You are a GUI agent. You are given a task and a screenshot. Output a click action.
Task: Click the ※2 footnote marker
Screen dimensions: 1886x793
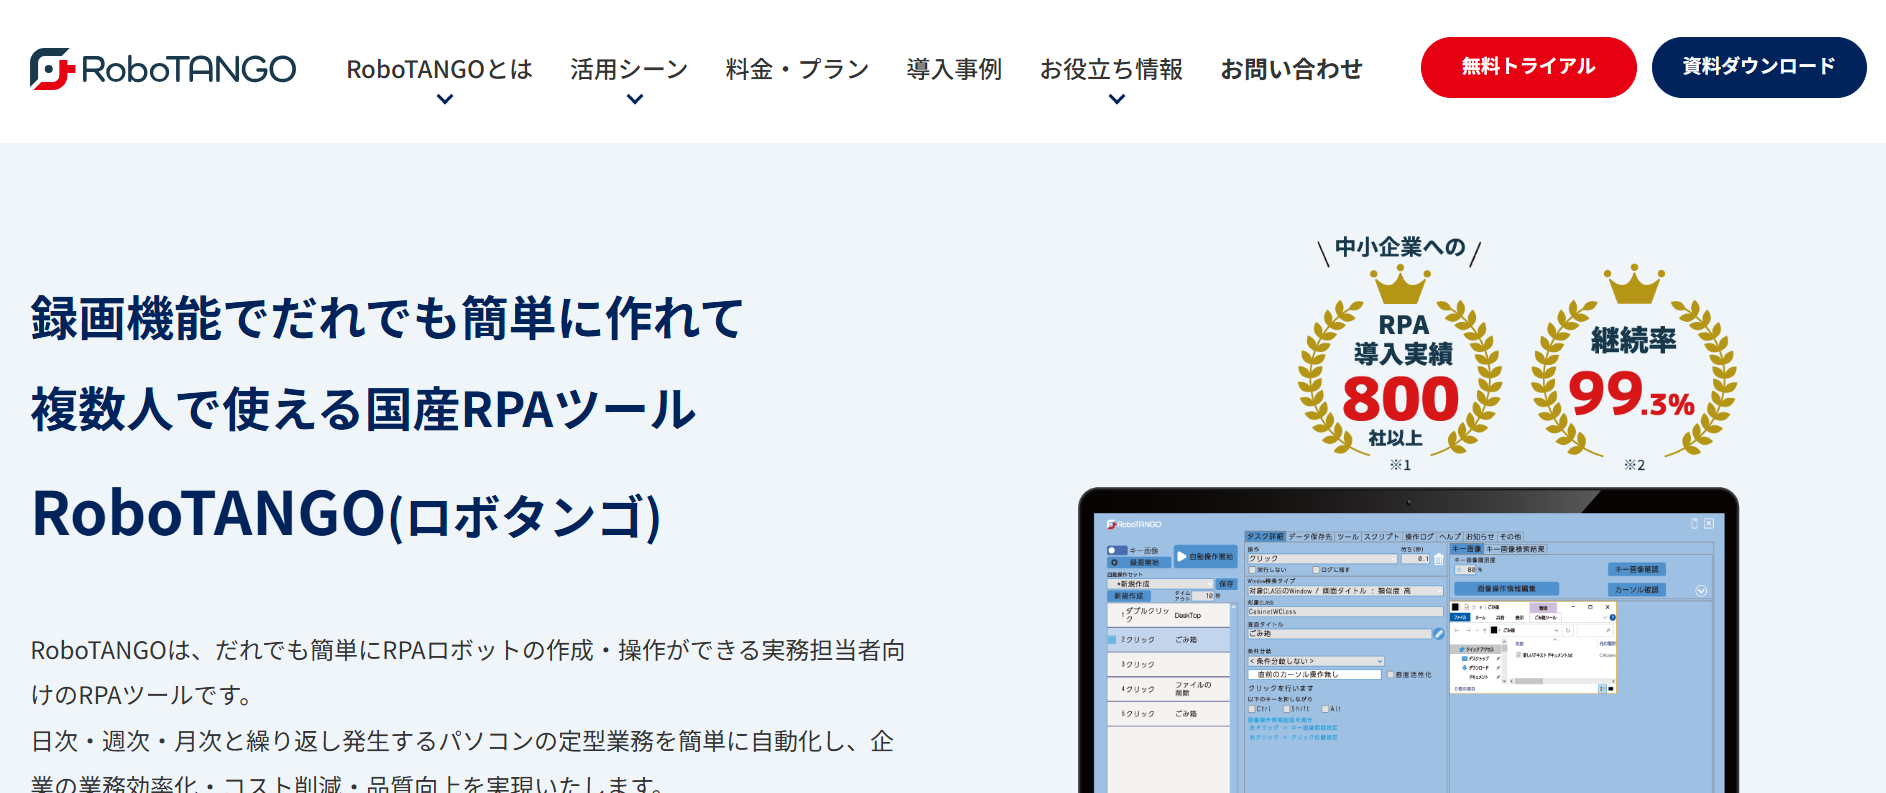pyautogui.click(x=1634, y=465)
